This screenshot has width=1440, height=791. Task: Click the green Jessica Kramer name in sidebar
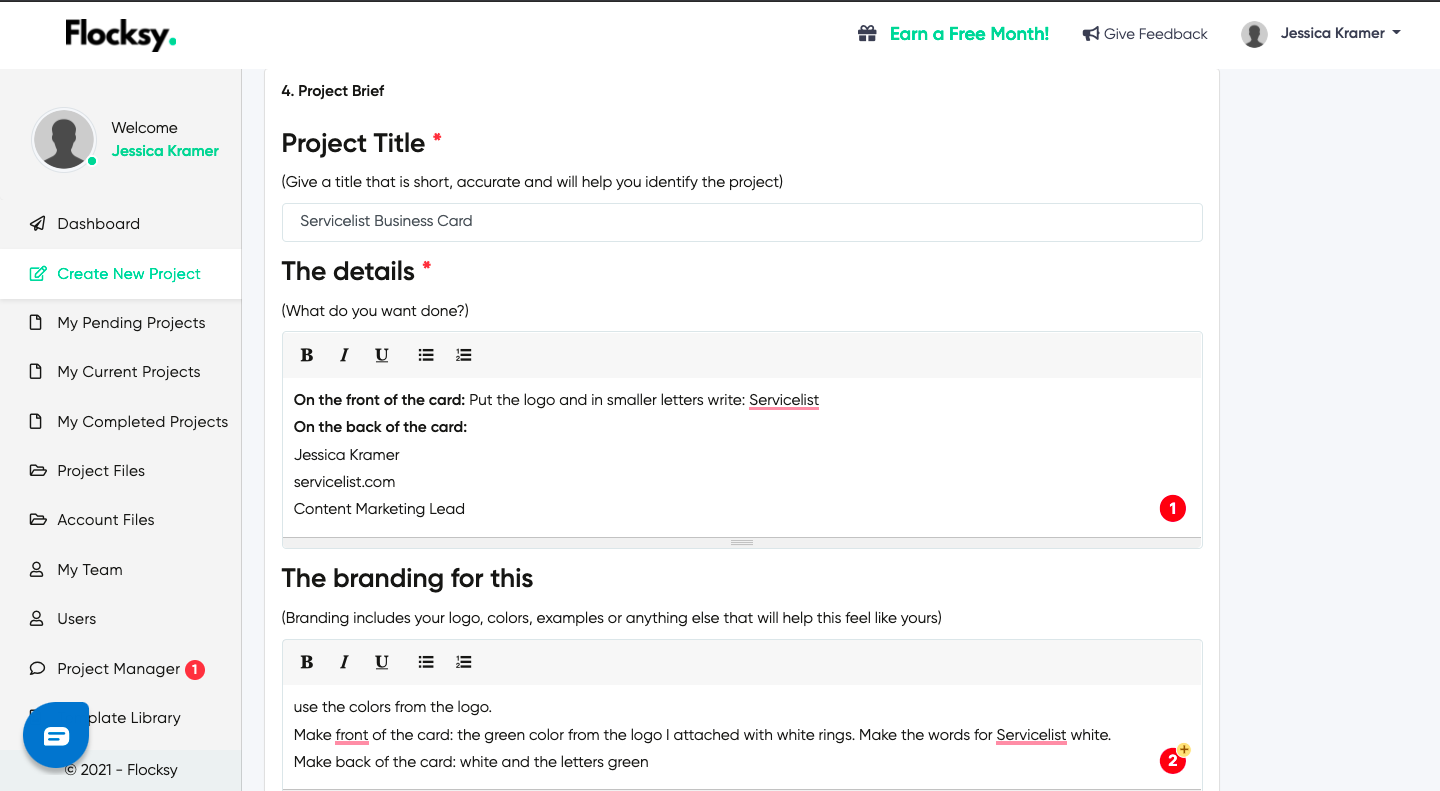click(165, 151)
